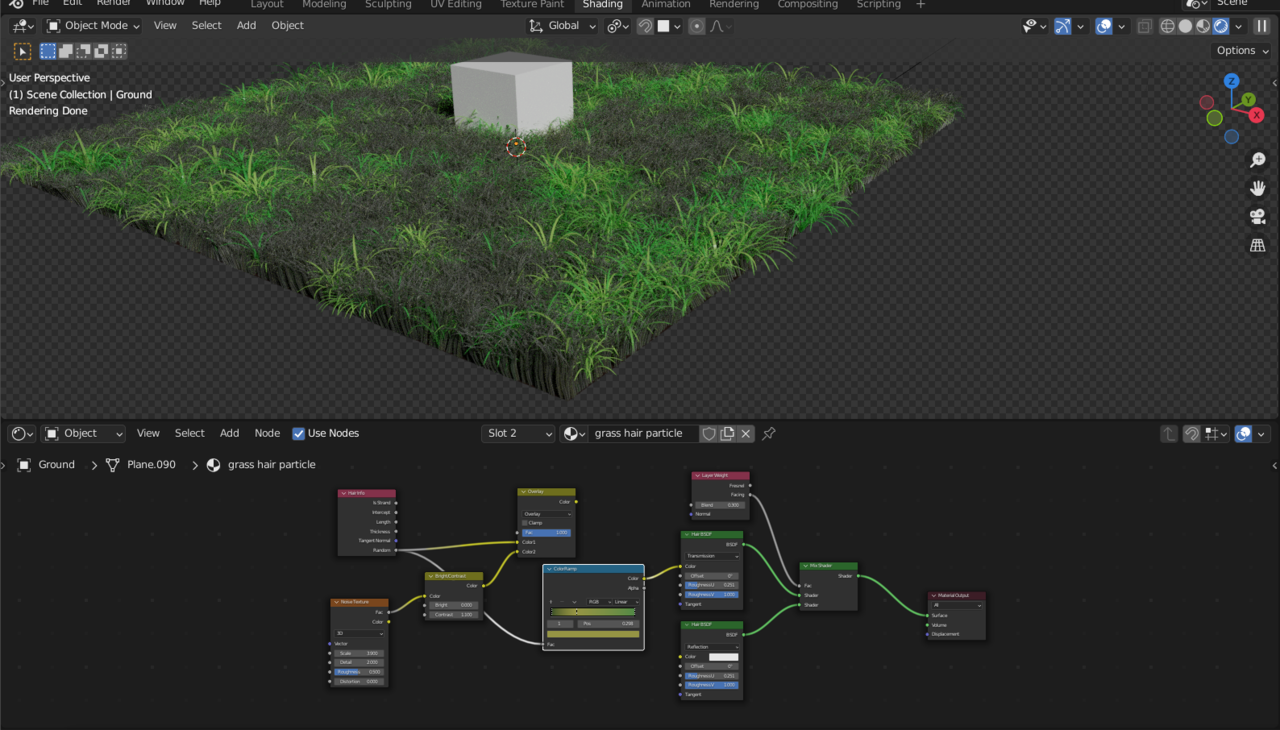
Task: Create a new copy of the material
Action: pyautogui.click(x=726, y=433)
